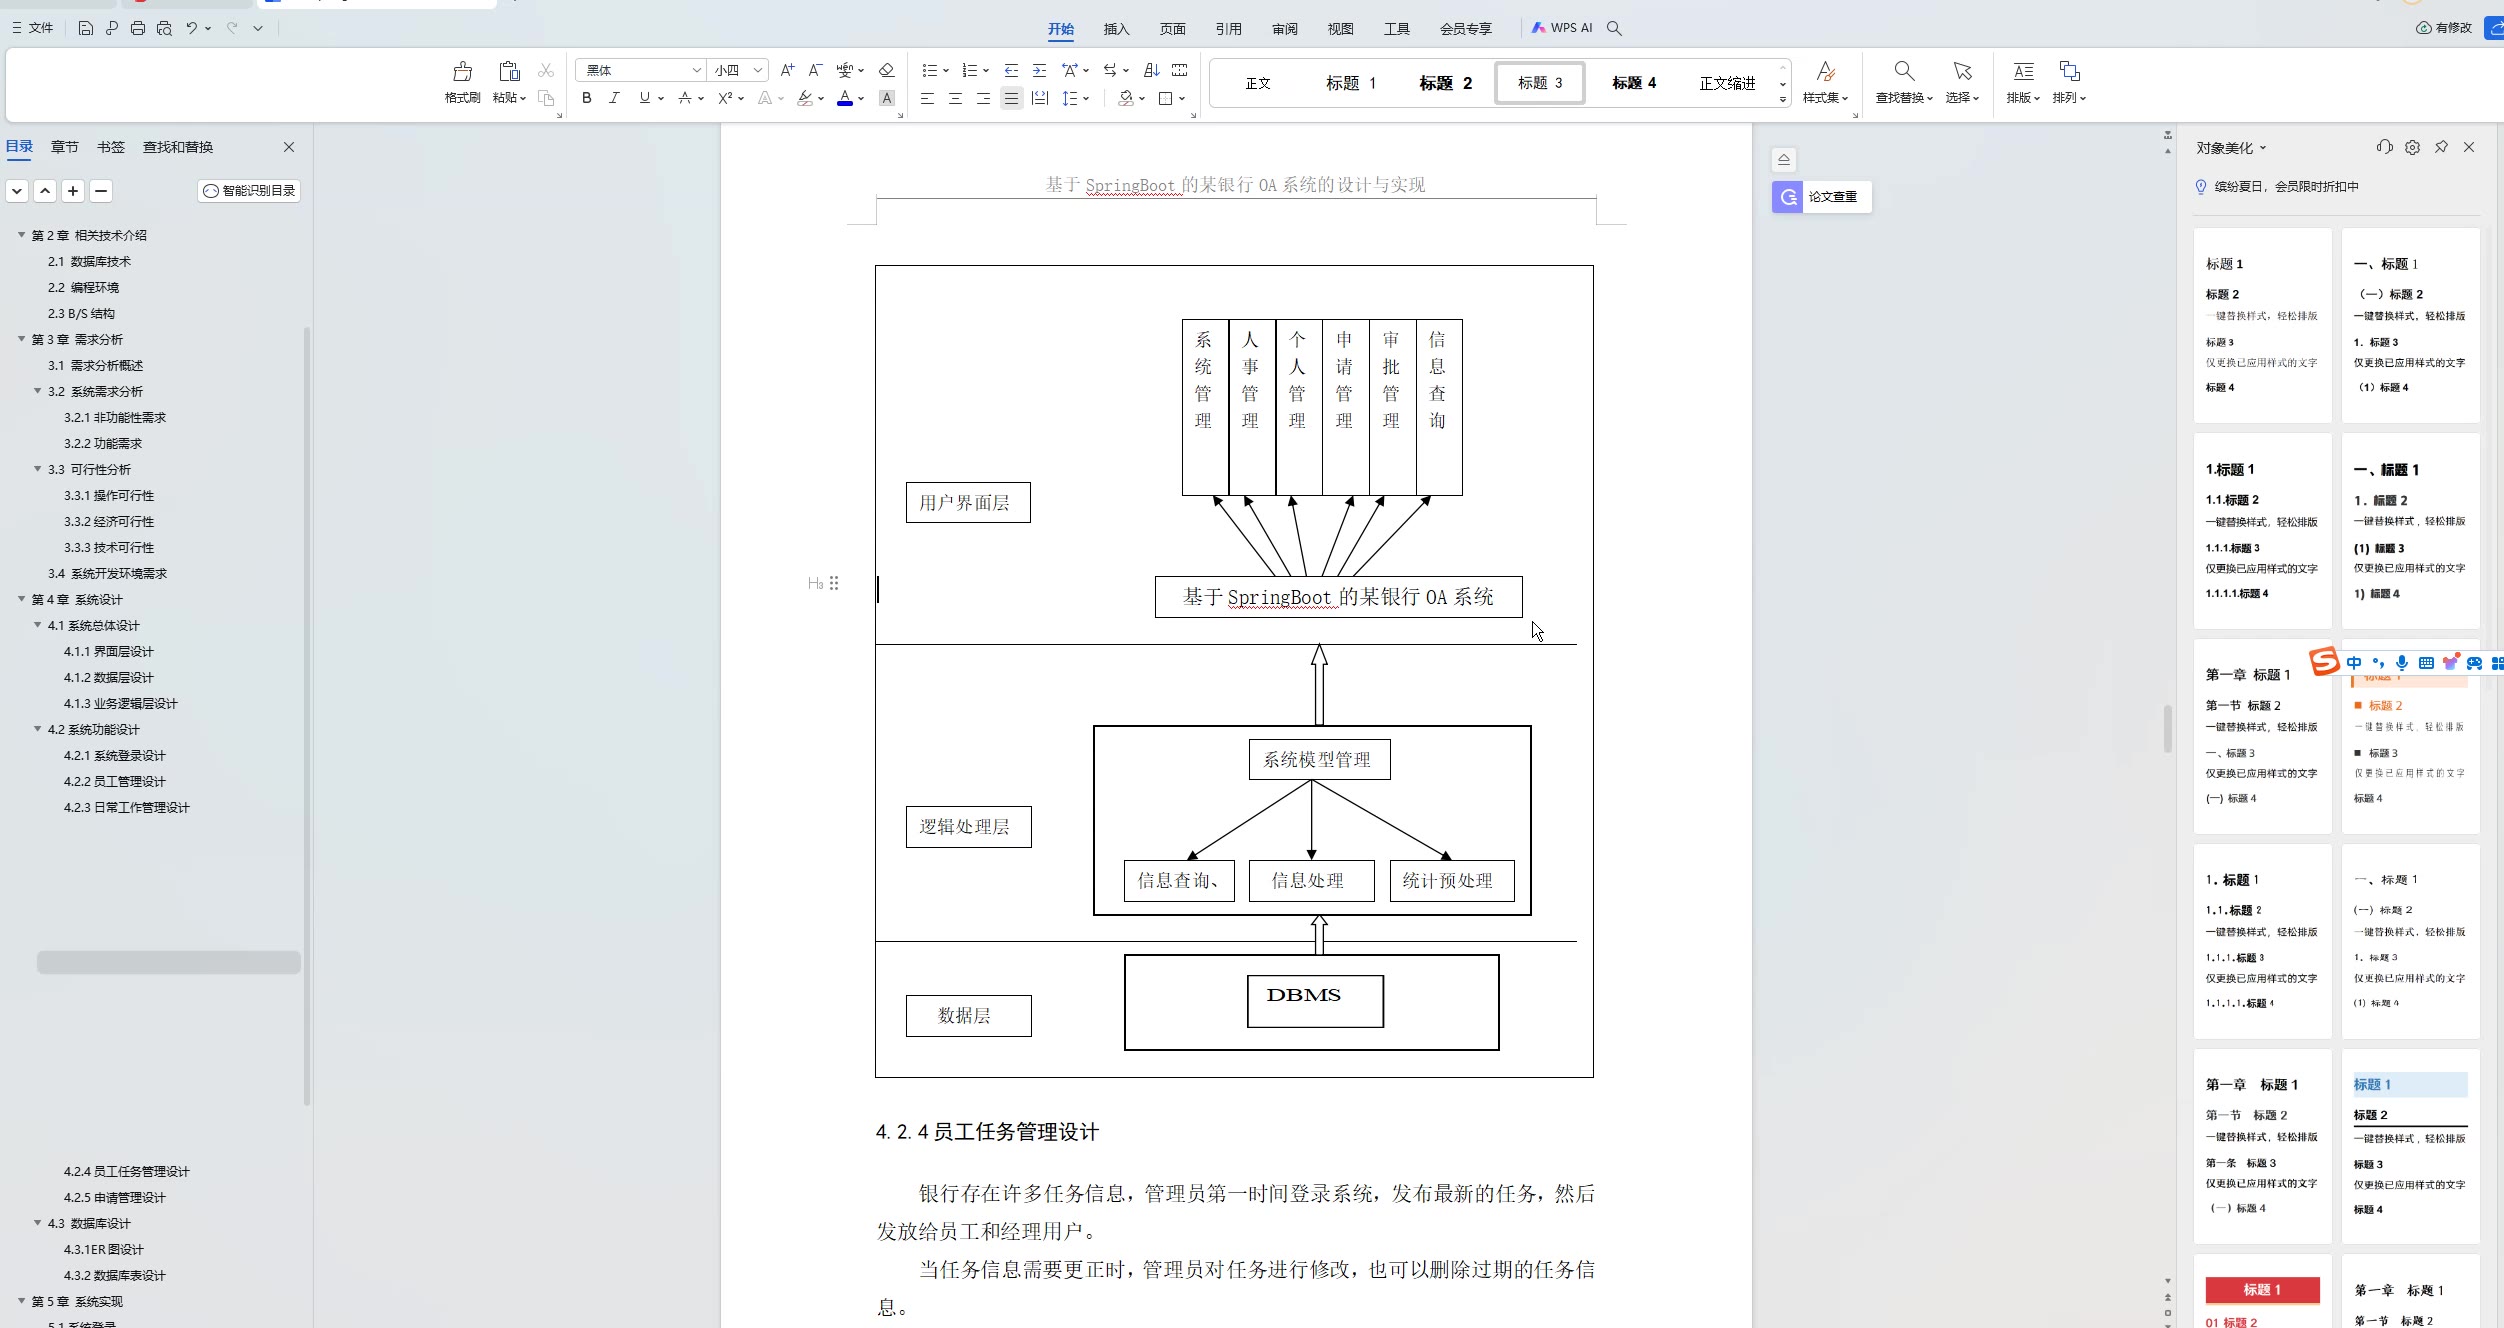Click the 智能识别目录 button
The image size is (2504, 1328).
coord(249,191)
